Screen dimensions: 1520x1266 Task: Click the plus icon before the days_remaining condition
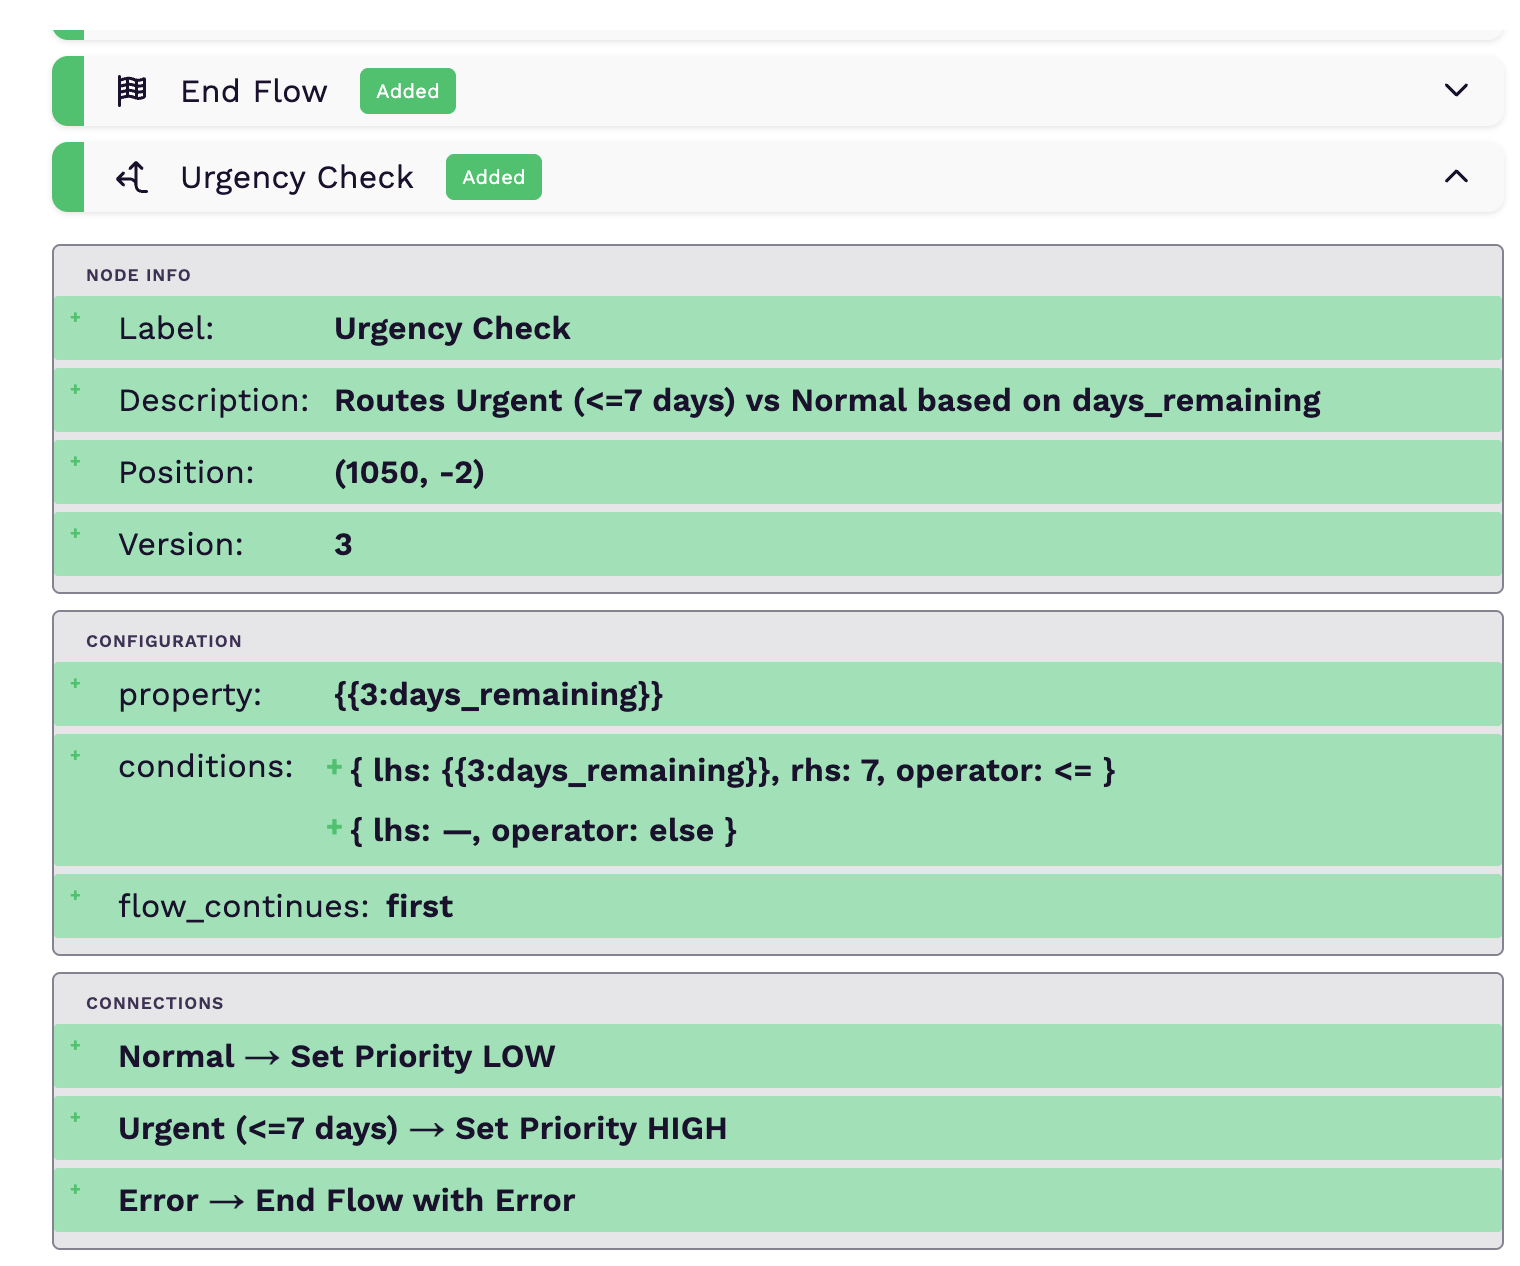click(335, 768)
